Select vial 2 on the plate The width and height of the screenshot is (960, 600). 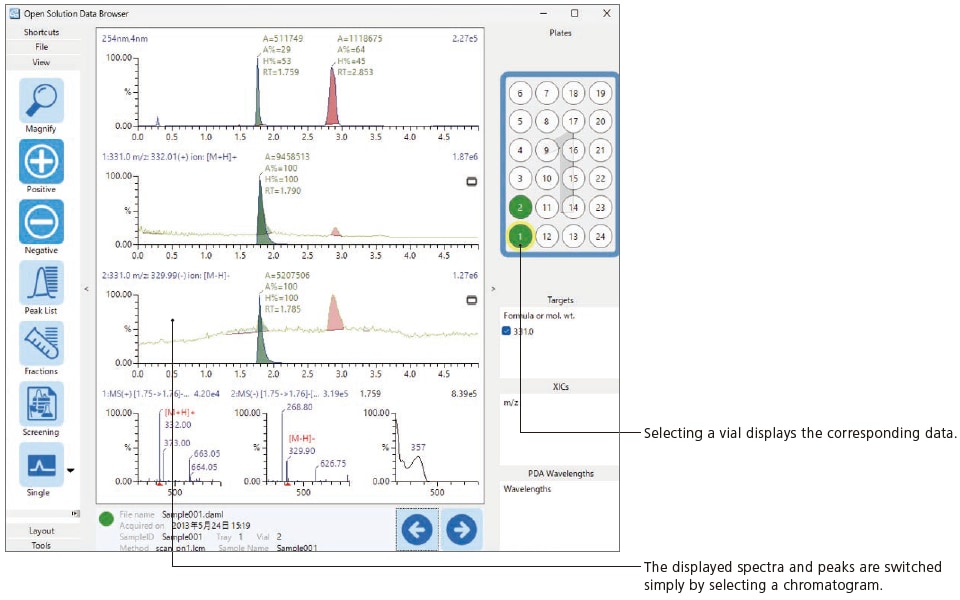coord(519,208)
